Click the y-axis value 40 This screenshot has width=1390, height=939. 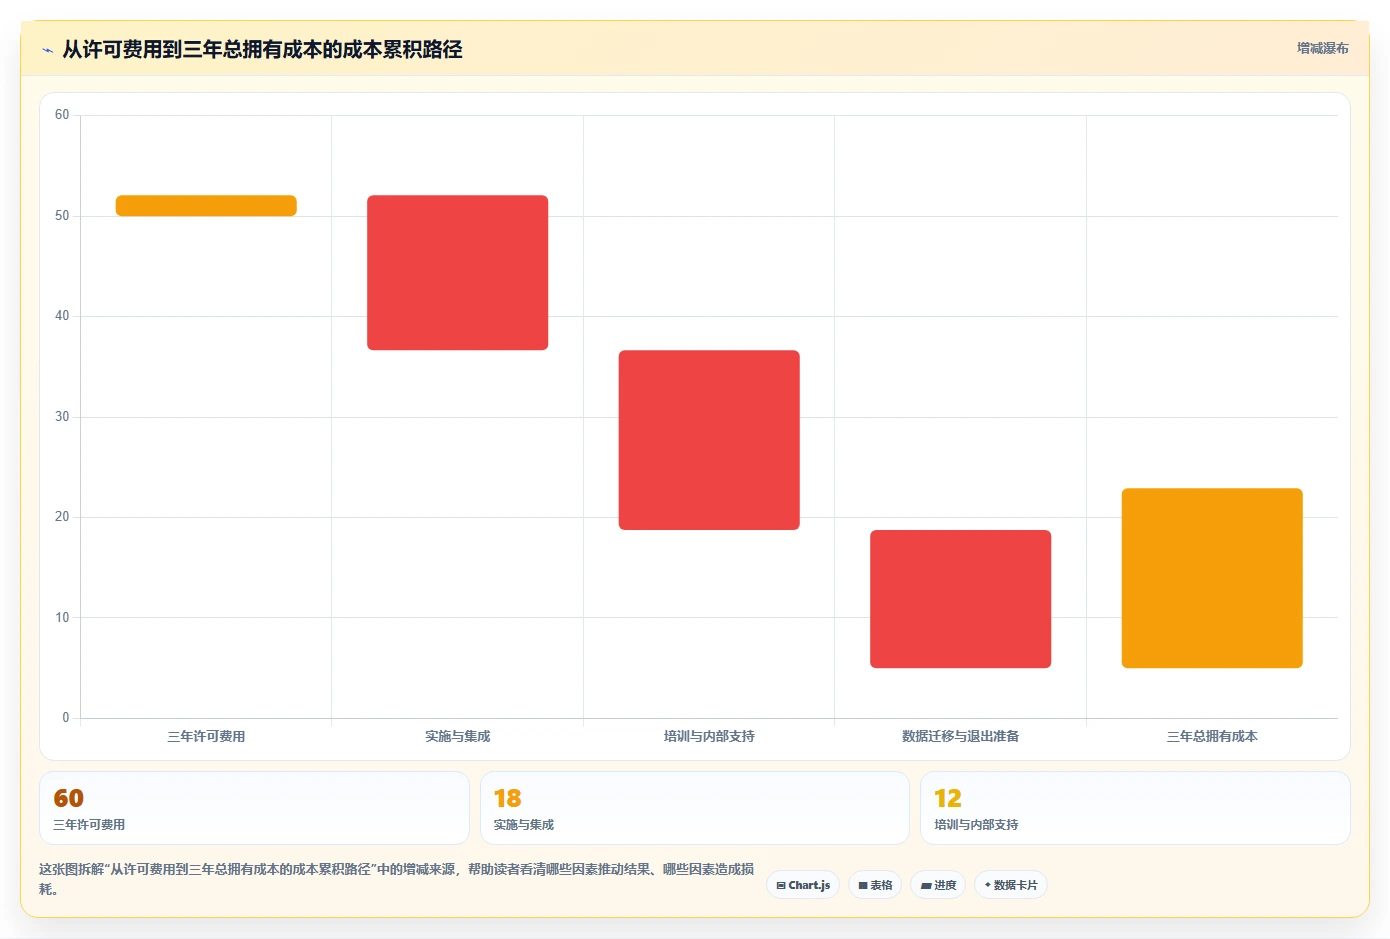pyautogui.click(x=62, y=316)
